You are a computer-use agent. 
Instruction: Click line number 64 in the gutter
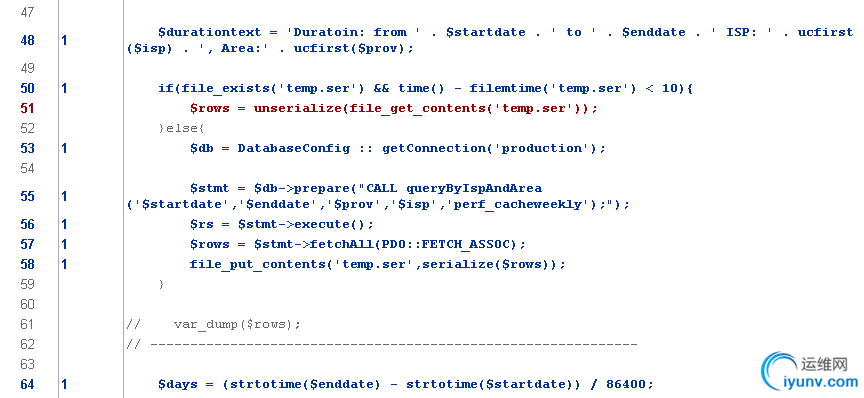(x=28, y=384)
